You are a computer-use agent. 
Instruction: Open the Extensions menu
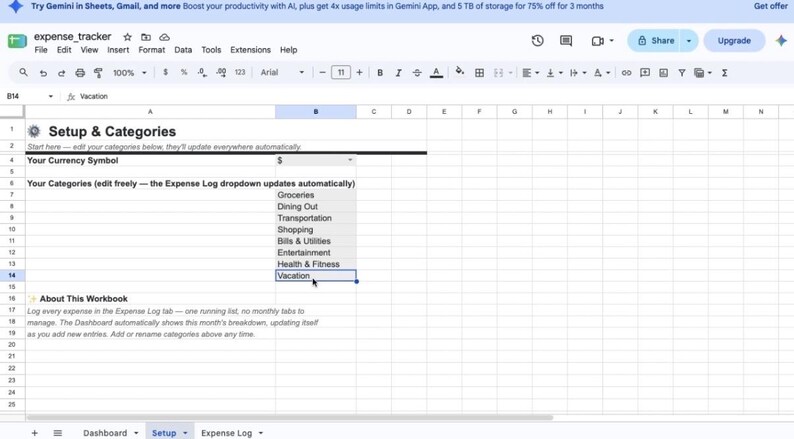point(250,50)
